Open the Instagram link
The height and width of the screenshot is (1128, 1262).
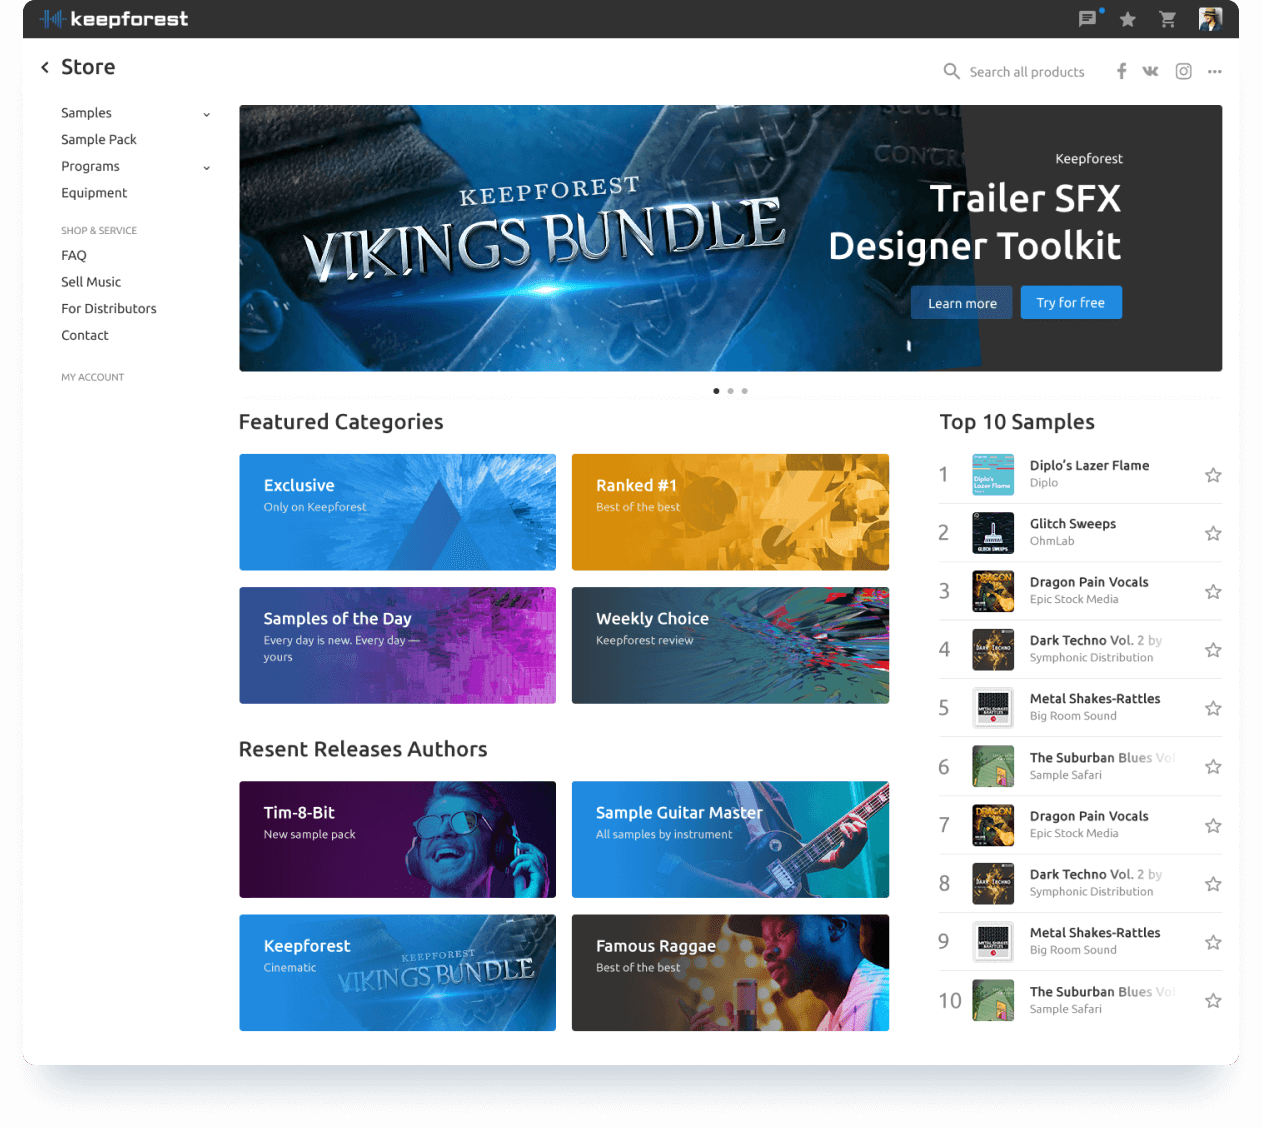(1184, 71)
